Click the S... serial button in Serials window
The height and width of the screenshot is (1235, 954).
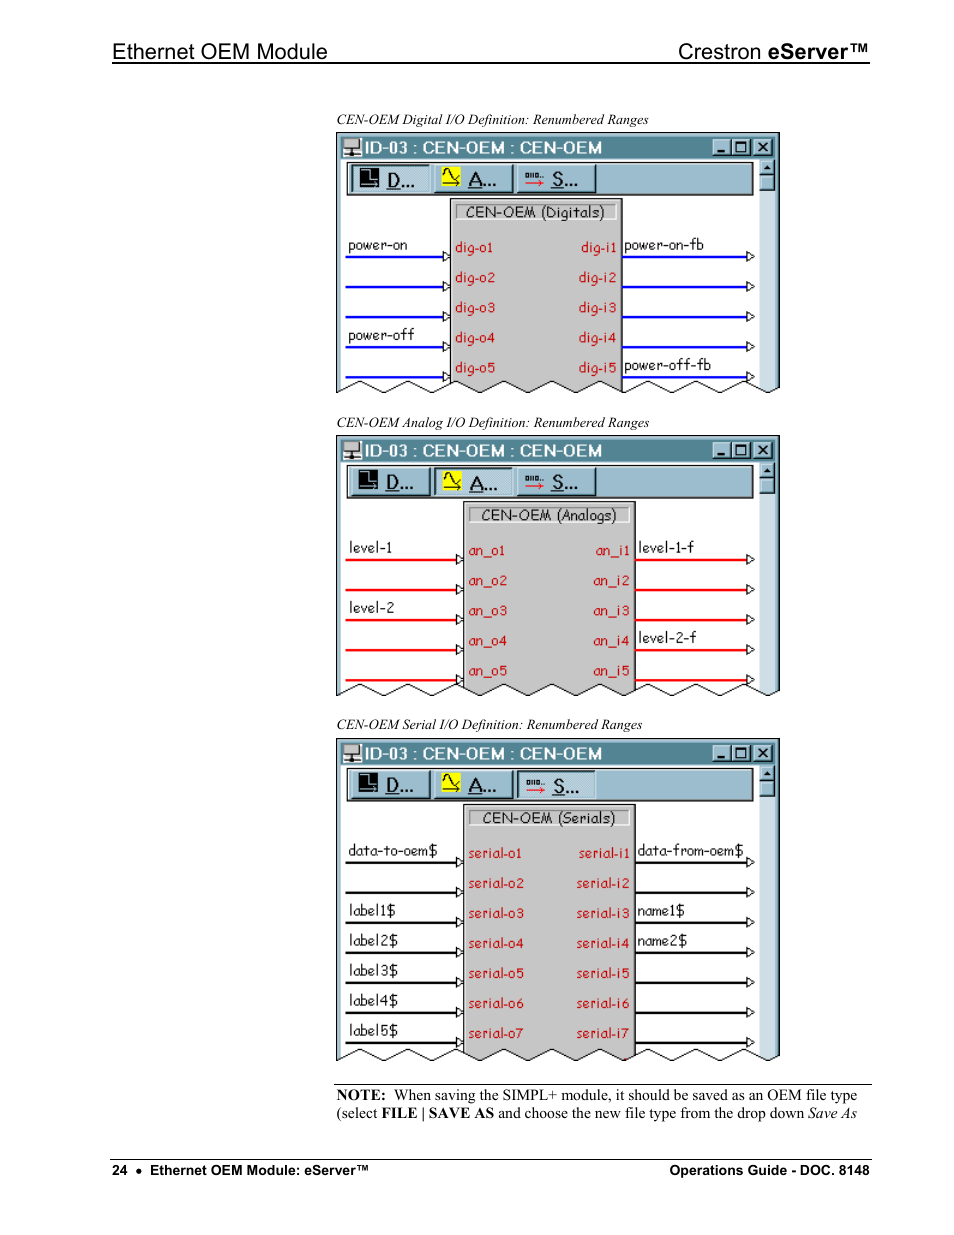click(556, 785)
